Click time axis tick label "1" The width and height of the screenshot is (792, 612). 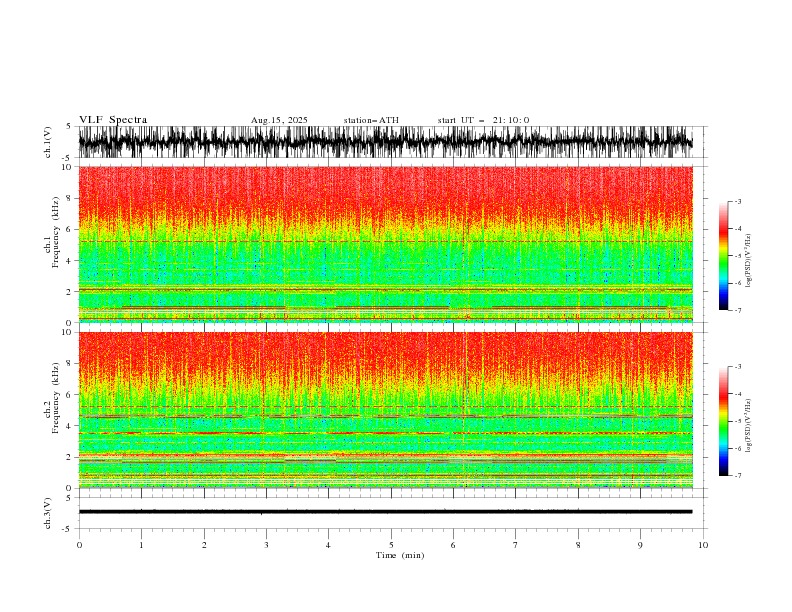(x=141, y=545)
